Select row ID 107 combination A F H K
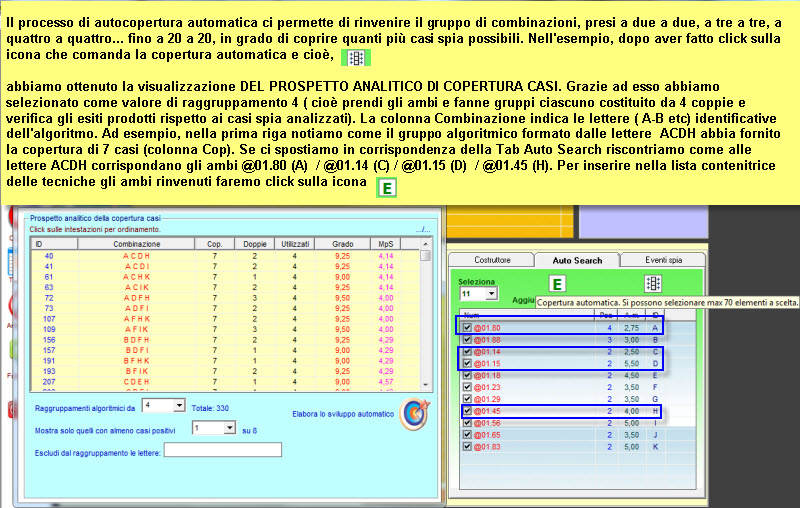800x508 pixels. point(226,319)
